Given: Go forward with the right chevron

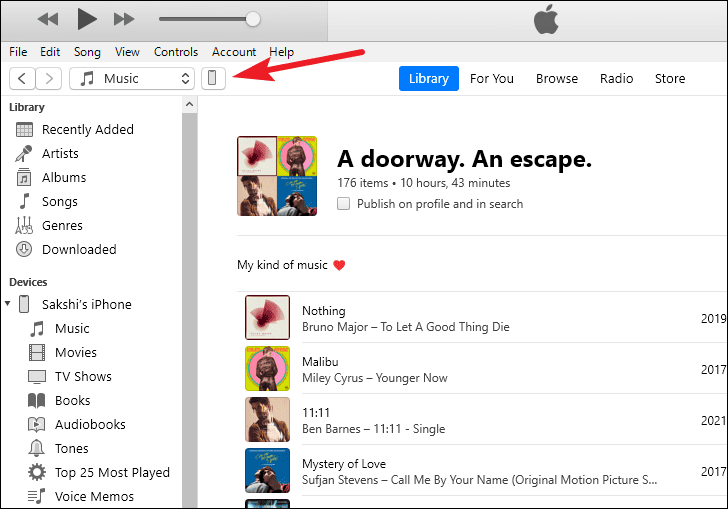Looking at the screenshot, I should point(49,78).
